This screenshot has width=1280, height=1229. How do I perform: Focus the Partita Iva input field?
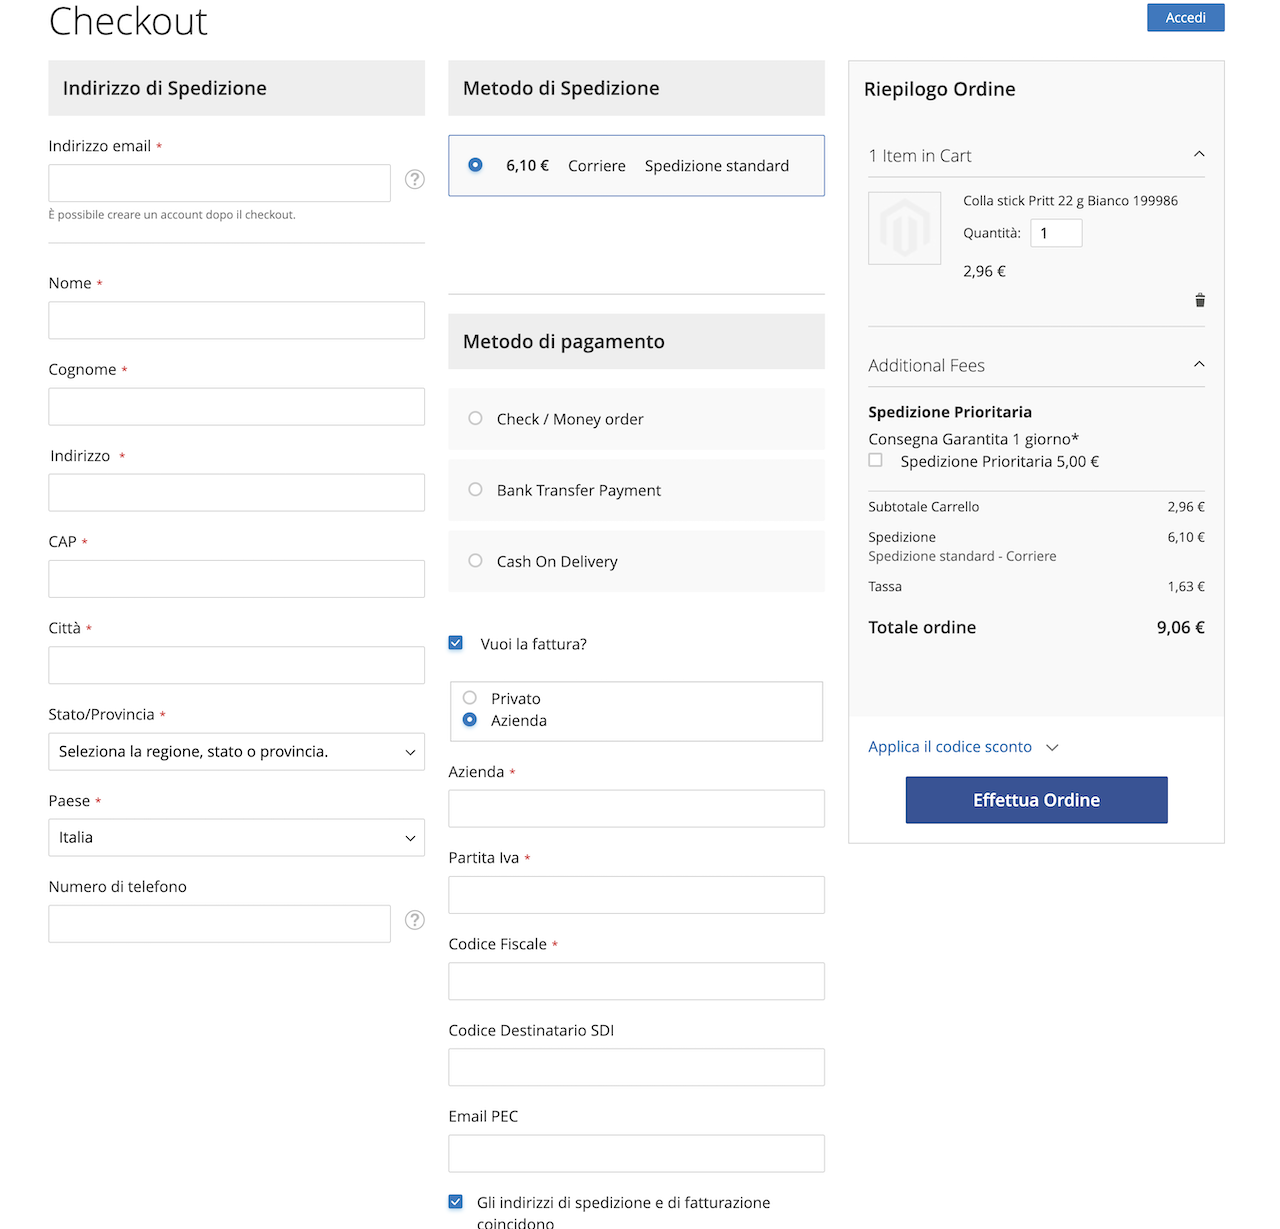click(x=636, y=895)
